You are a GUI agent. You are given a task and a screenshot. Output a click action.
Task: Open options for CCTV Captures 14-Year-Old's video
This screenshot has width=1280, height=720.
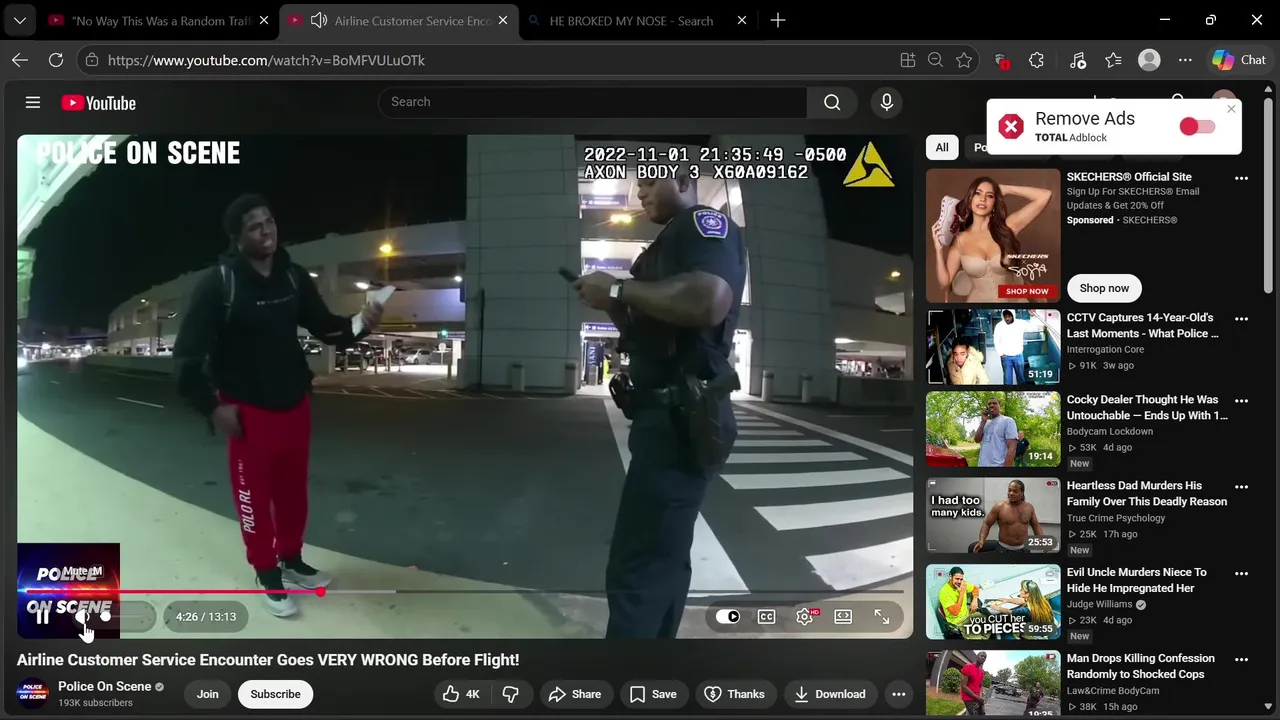[1242, 319]
